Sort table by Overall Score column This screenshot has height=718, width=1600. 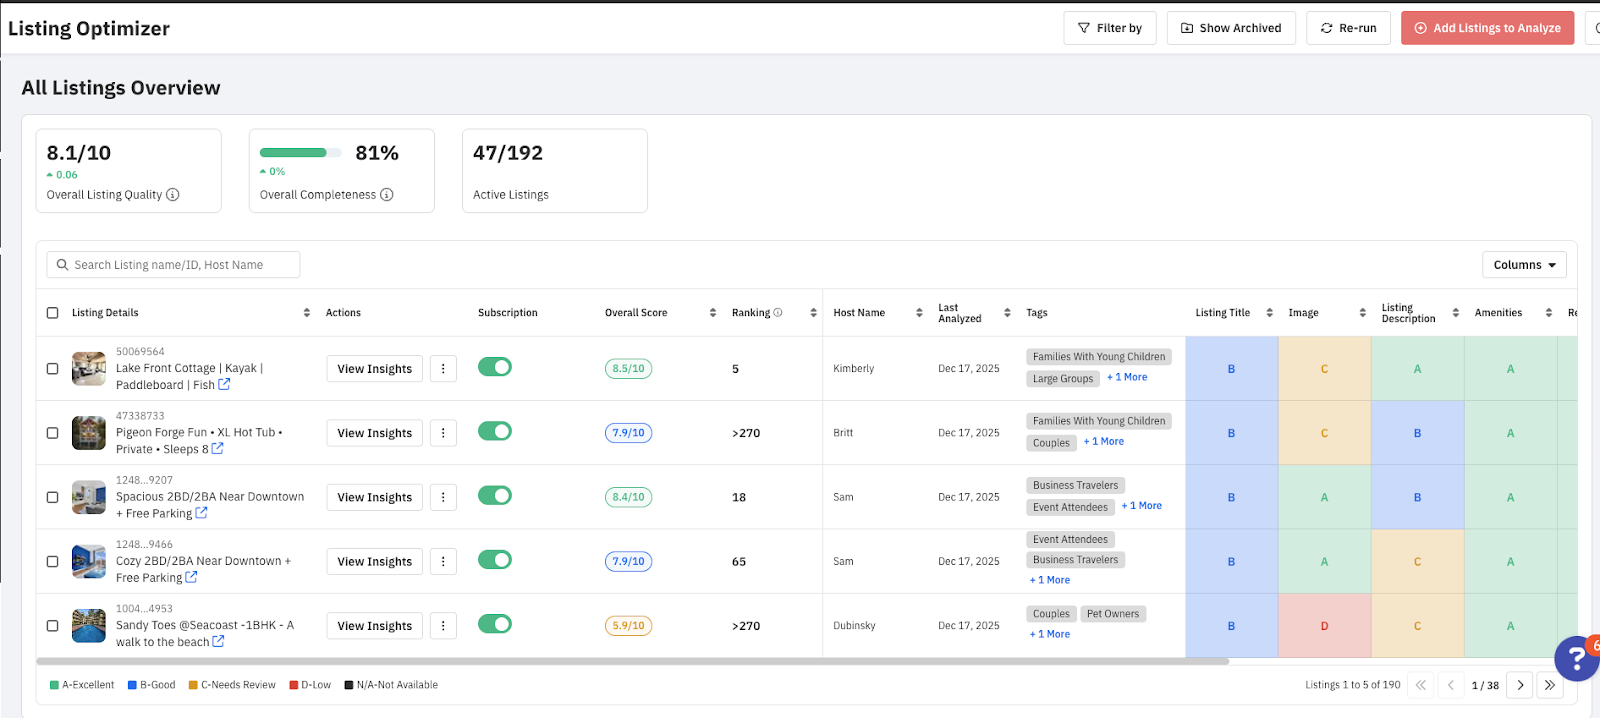[713, 313]
